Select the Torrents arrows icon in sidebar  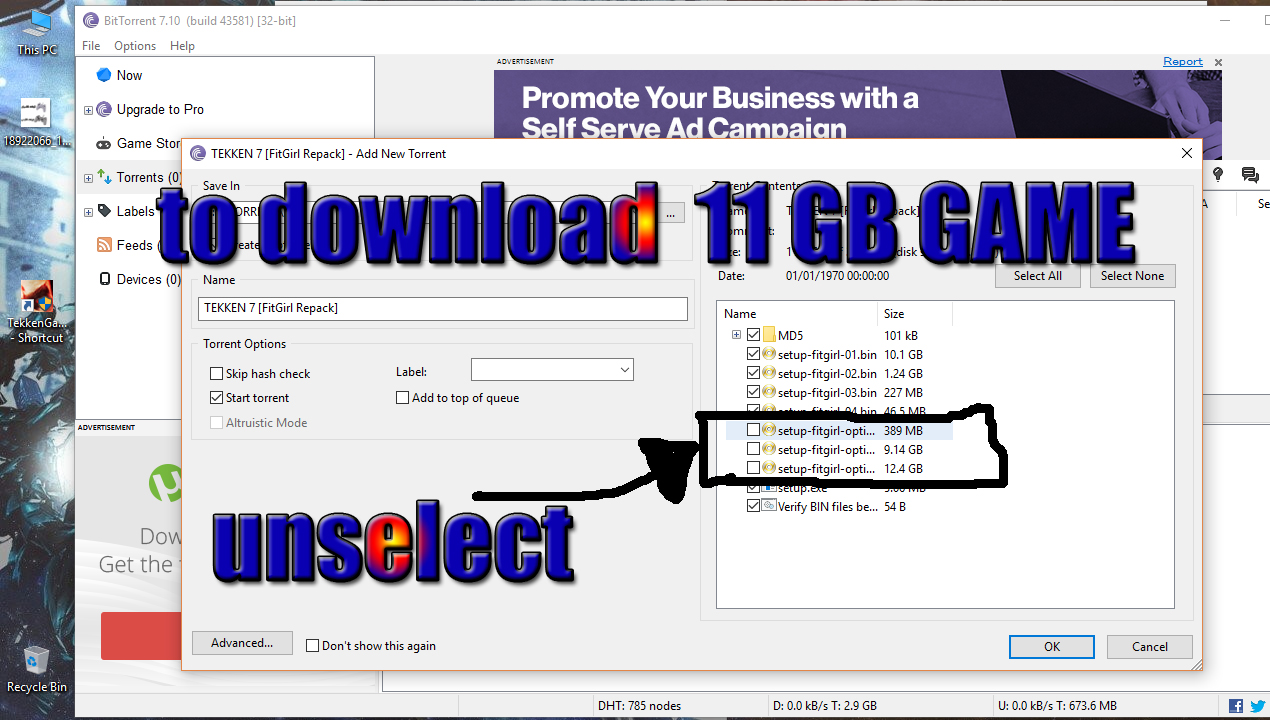[x=104, y=177]
